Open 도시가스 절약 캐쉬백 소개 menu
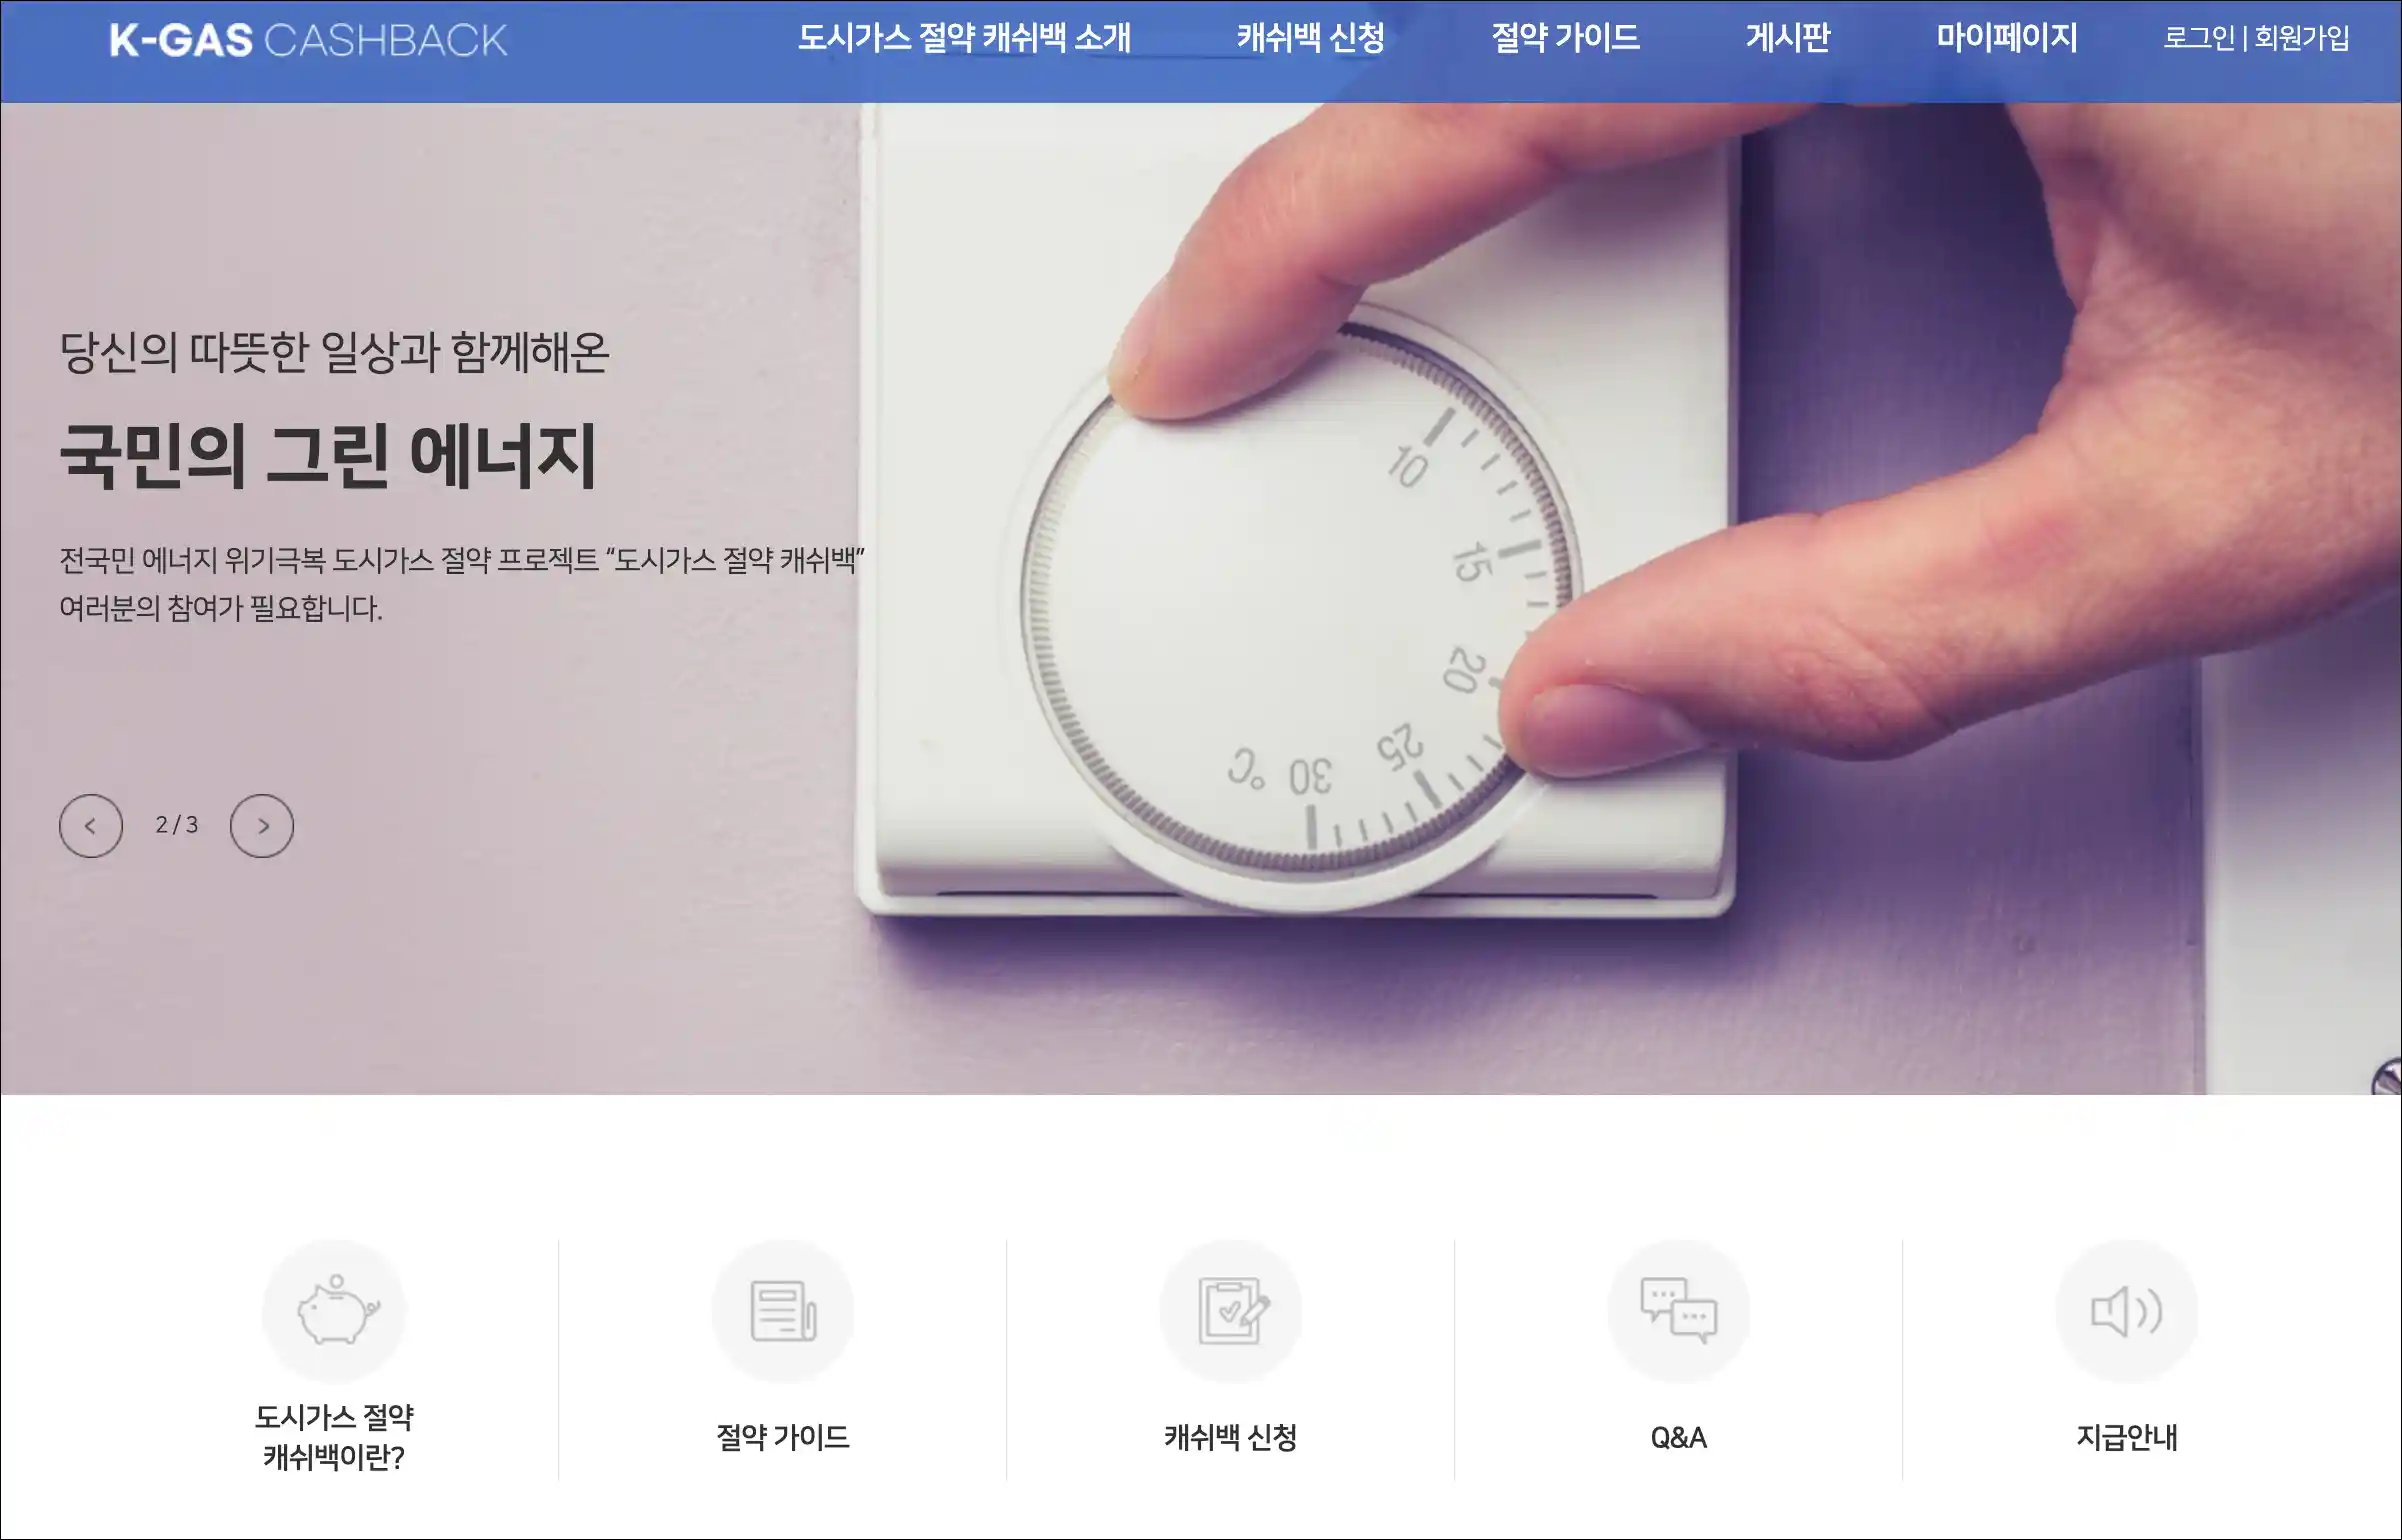This screenshot has height=1540, width=2402. [x=964, y=38]
